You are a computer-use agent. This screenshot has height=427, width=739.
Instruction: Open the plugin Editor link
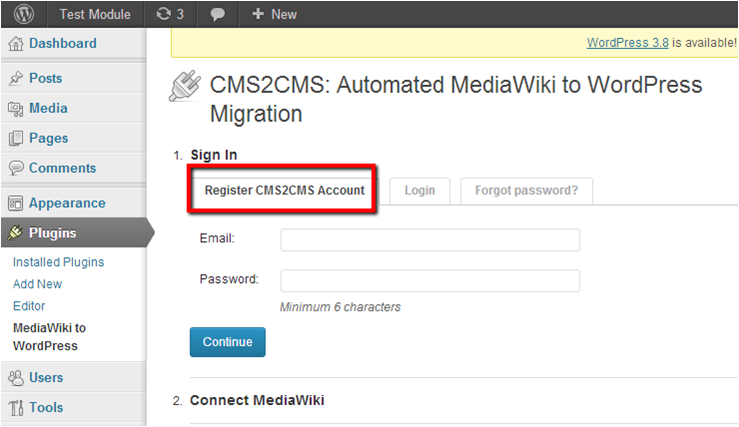(x=29, y=306)
